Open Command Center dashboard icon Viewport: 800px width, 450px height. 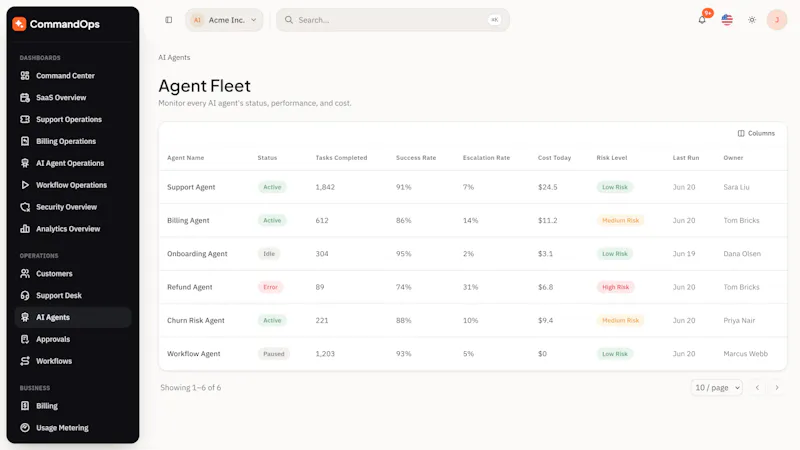(24, 76)
